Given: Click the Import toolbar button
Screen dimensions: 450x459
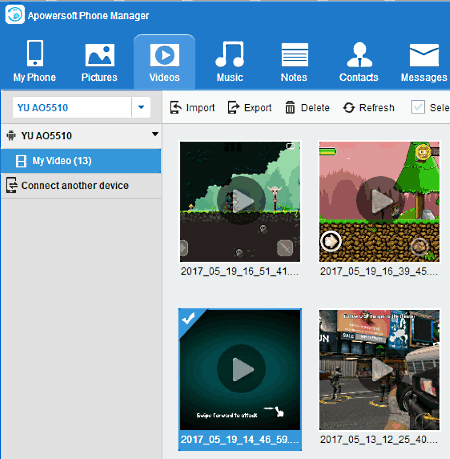Looking at the screenshot, I should [x=192, y=108].
